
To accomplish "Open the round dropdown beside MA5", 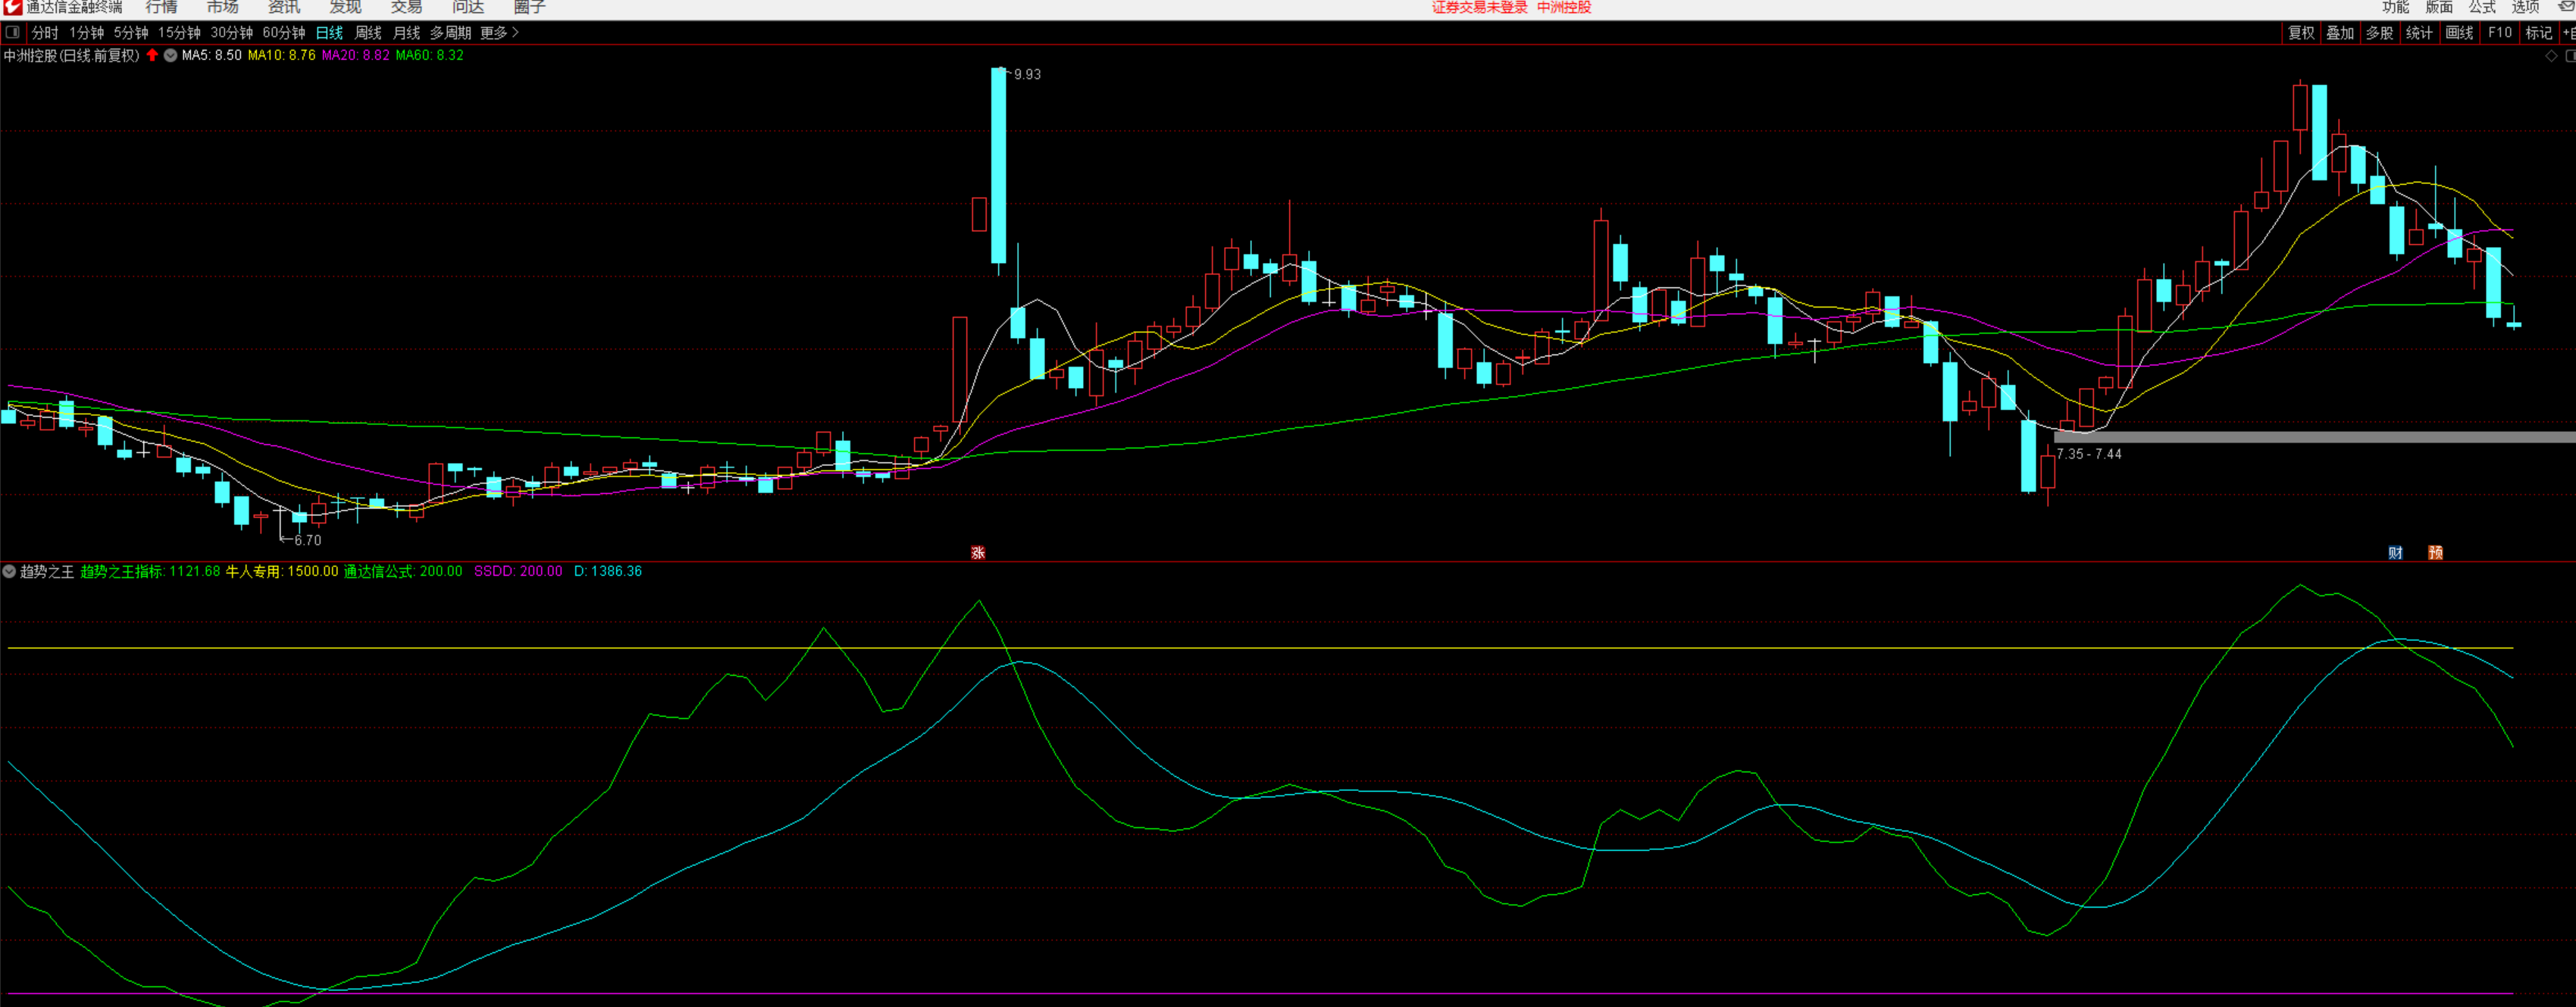I will 171,55.
